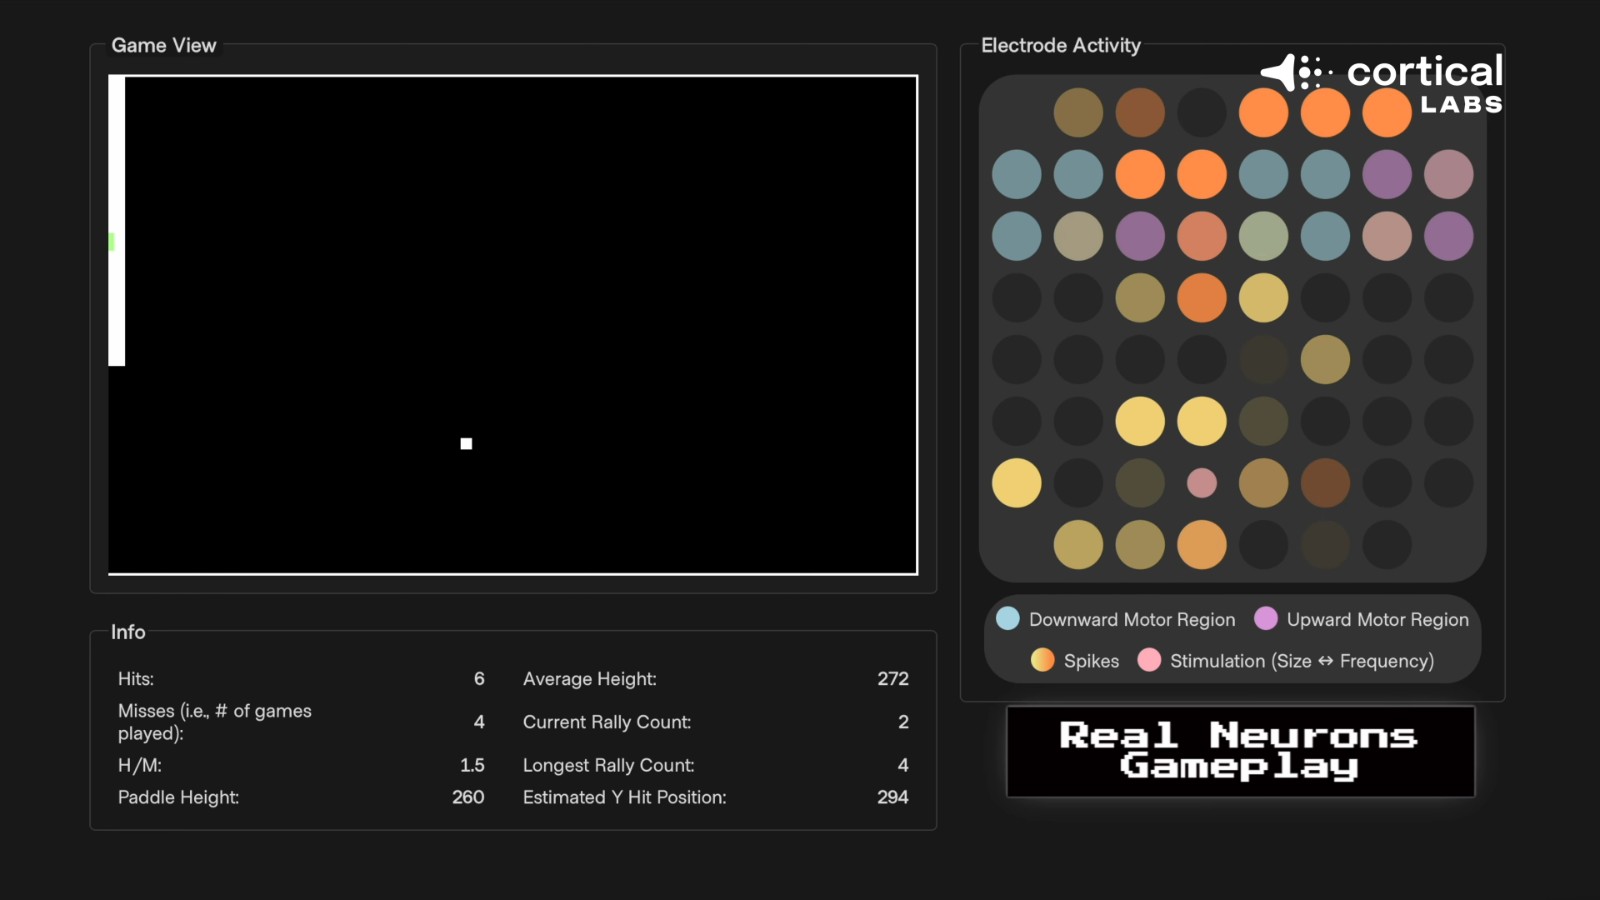
Task: Click the Hits label in Info
Action: (x=136, y=679)
